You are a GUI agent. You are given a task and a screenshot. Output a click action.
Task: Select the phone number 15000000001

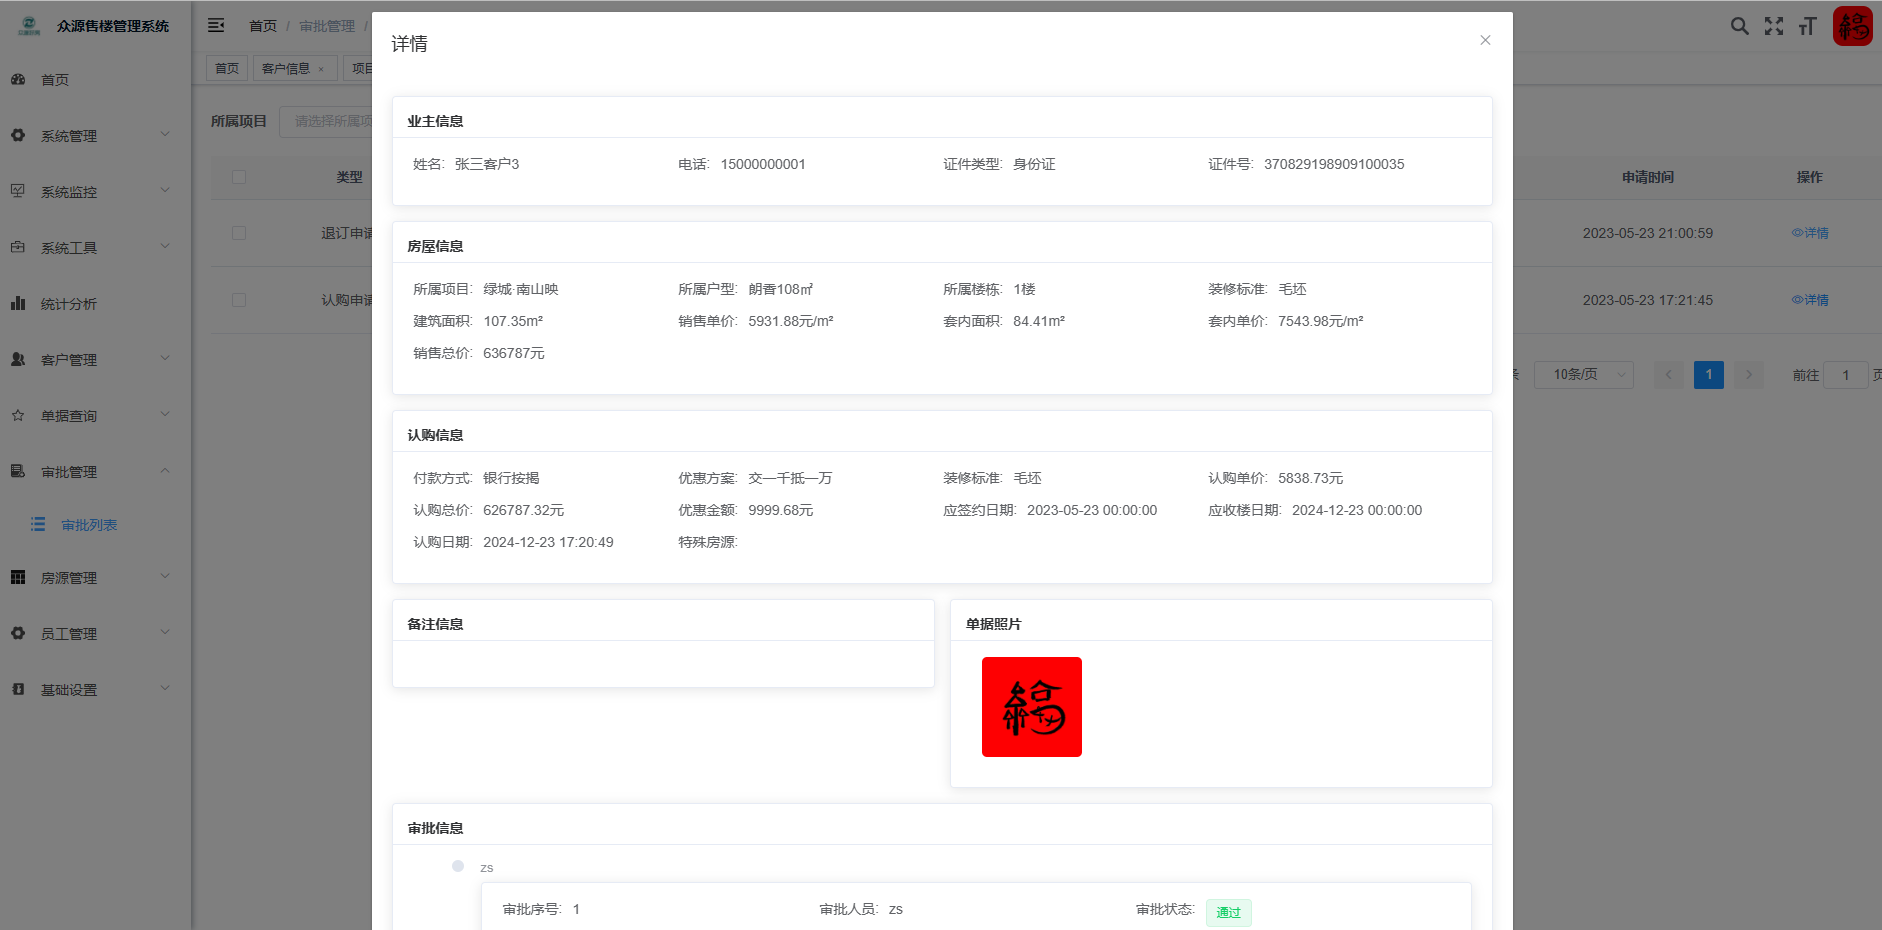(763, 164)
